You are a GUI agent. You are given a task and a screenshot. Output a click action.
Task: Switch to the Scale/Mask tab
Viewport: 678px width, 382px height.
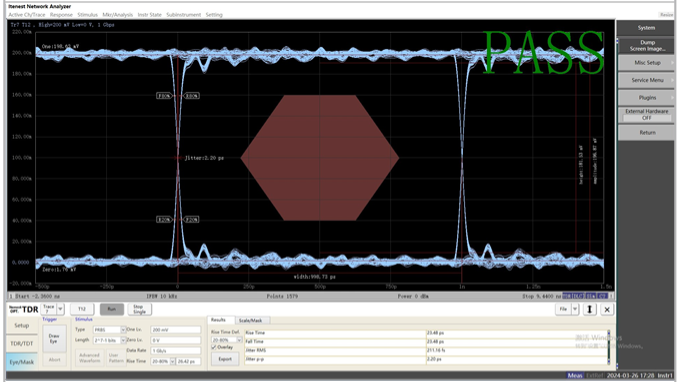(251, 320)
